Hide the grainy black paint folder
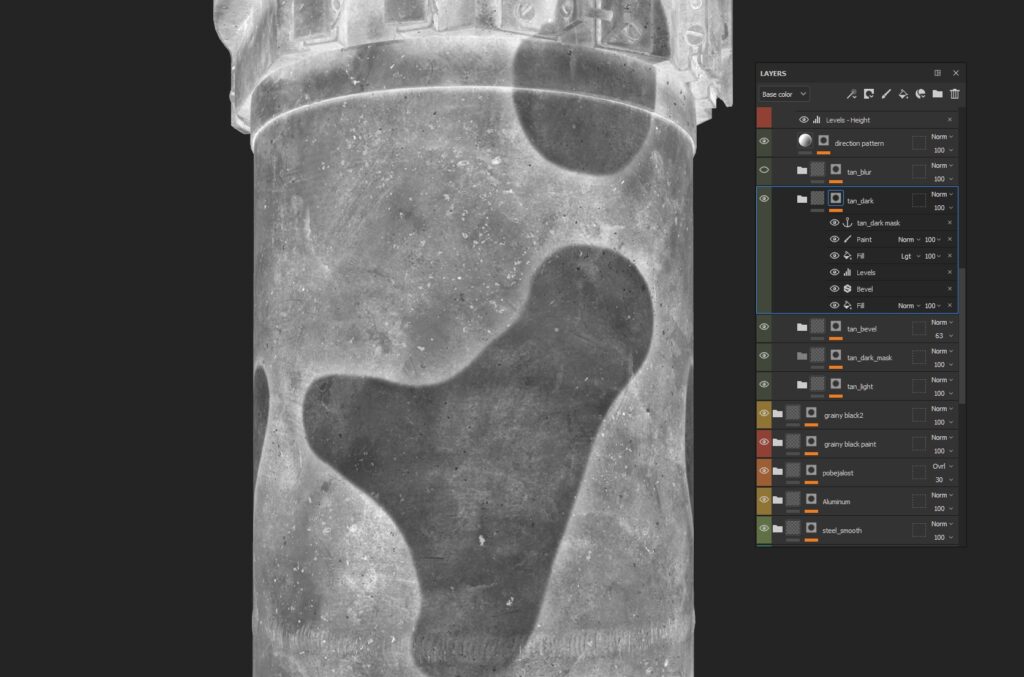Screen dimensions: 1024x677 [764, 441]
